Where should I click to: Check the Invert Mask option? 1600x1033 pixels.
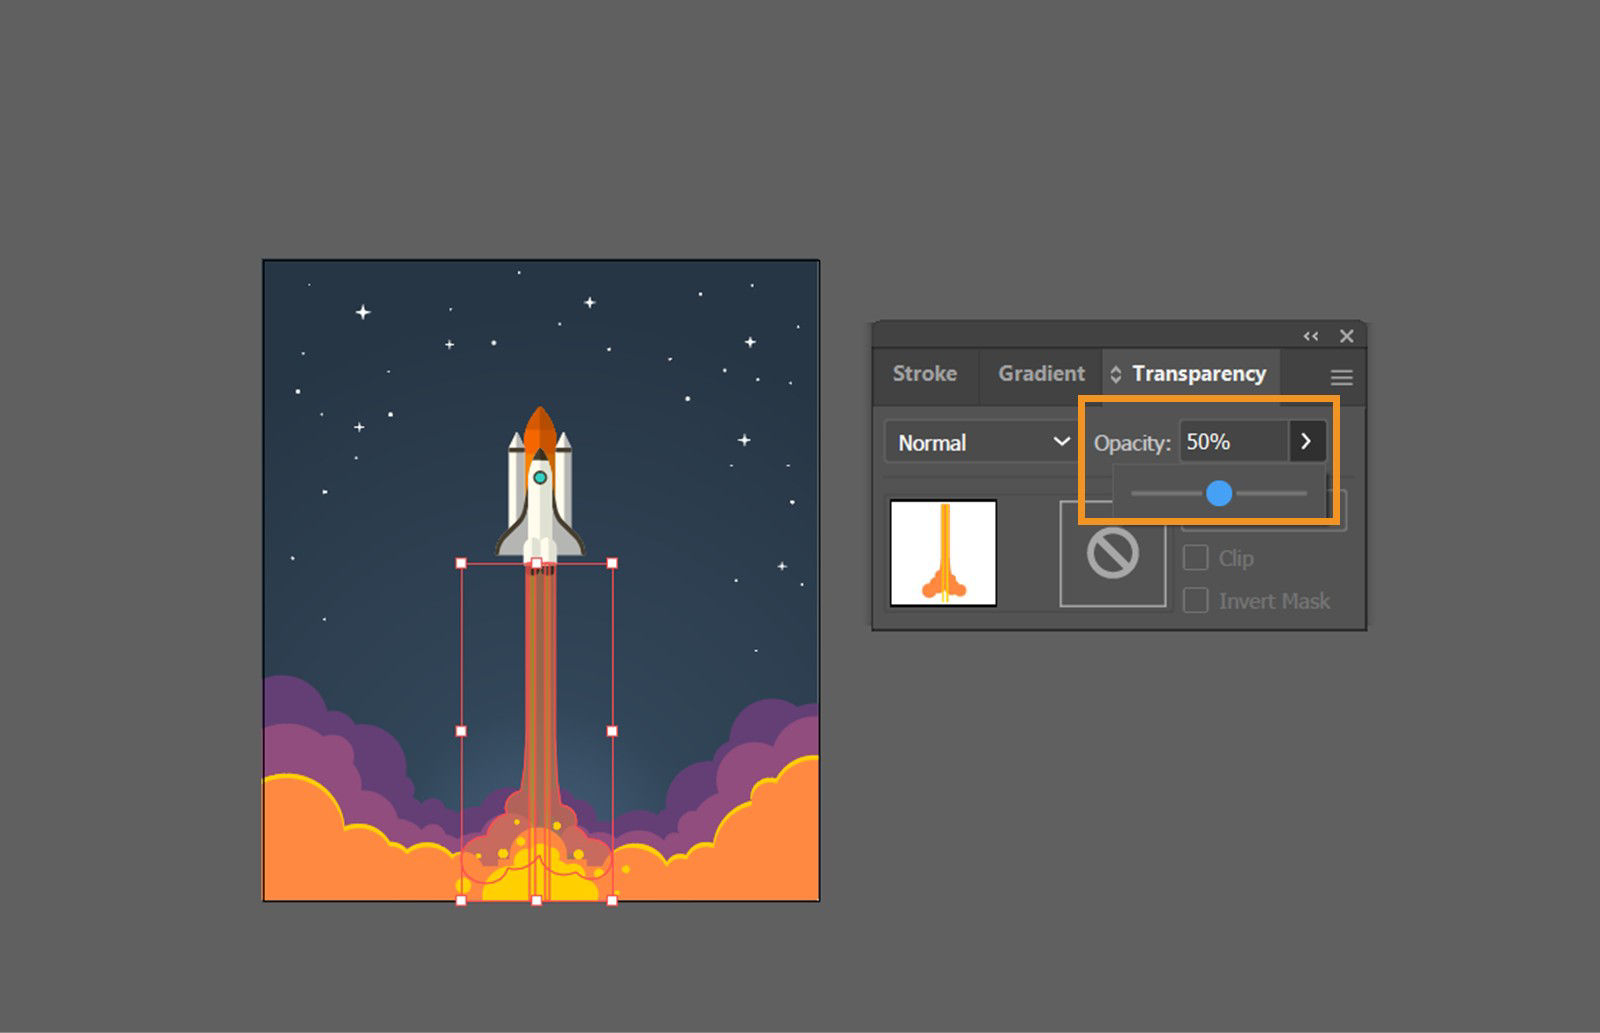(1196, 600)
